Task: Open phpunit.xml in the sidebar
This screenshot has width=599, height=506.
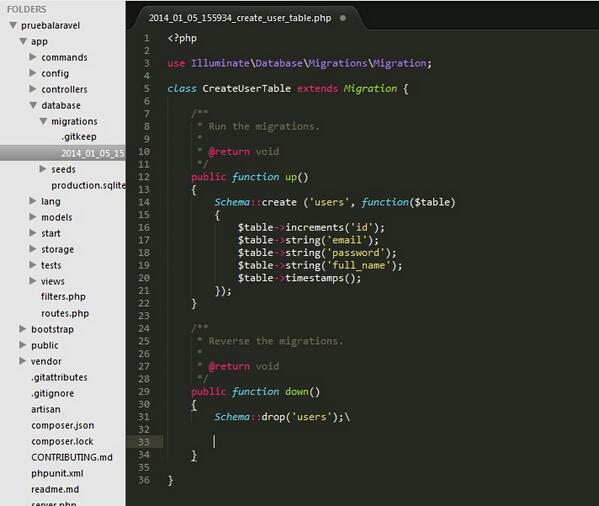Action: [x=57, y=474]
